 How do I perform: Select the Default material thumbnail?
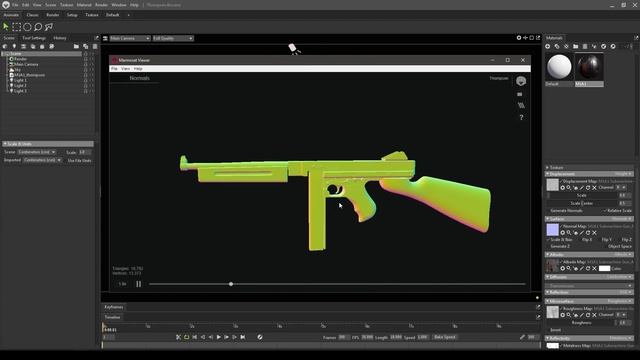[559, 67]
